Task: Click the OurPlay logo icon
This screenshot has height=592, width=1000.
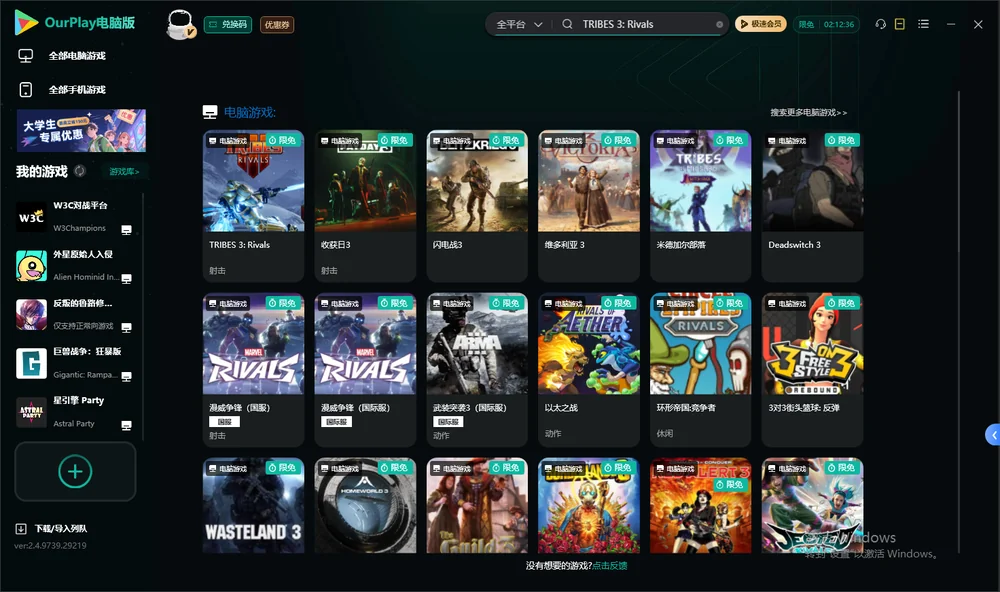Action: (26, 22)
